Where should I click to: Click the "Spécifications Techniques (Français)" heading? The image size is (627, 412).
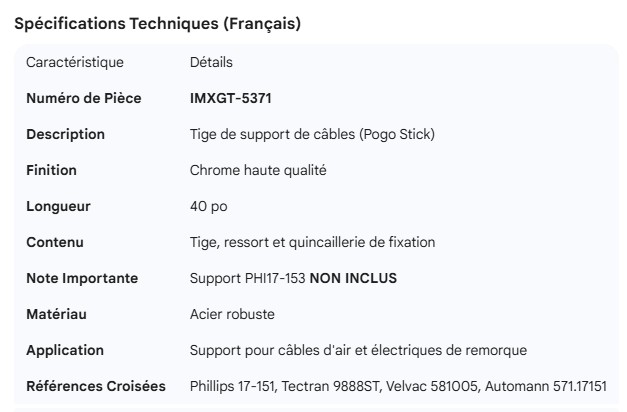[x=157, y=24]
